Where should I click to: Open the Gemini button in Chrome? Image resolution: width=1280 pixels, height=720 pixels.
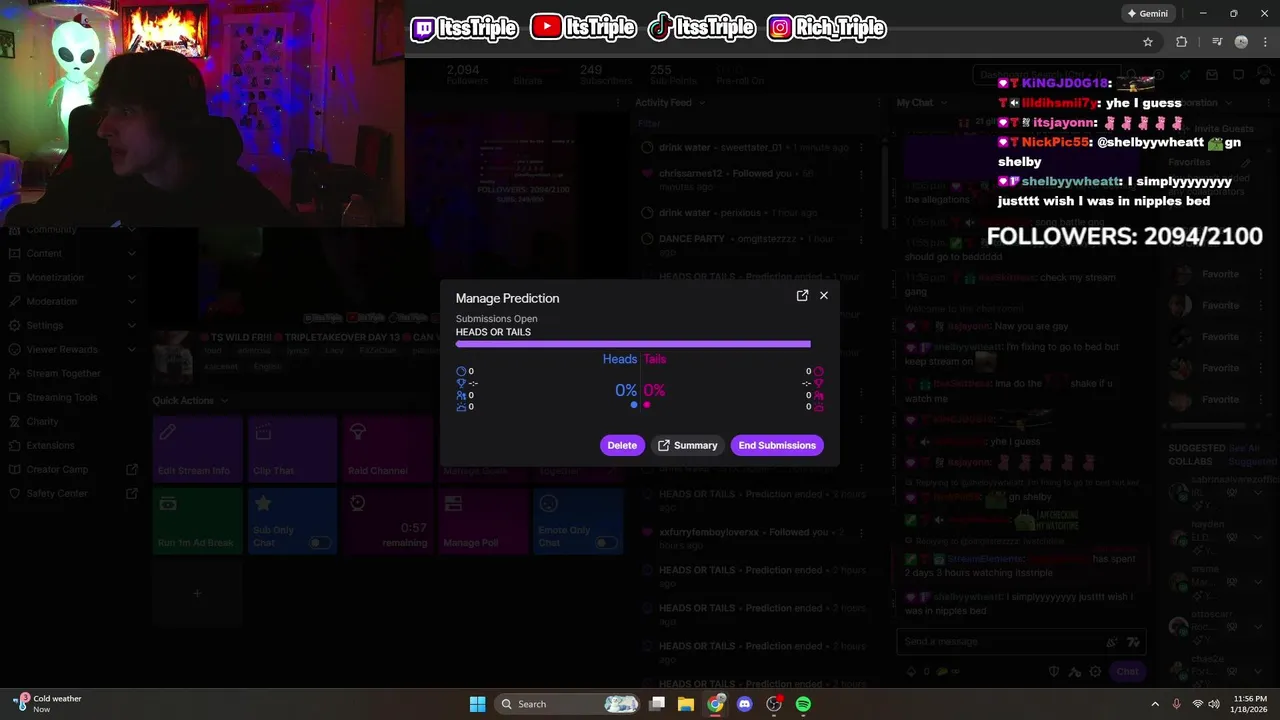pos(1147,14)
